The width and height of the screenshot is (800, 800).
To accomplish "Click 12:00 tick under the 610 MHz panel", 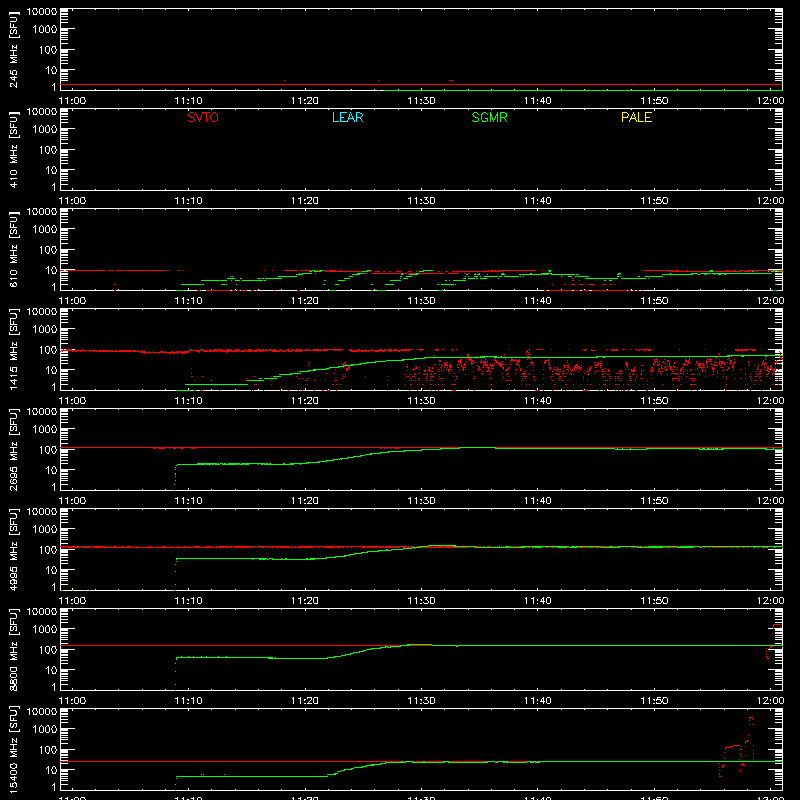I will click(770, 301).
